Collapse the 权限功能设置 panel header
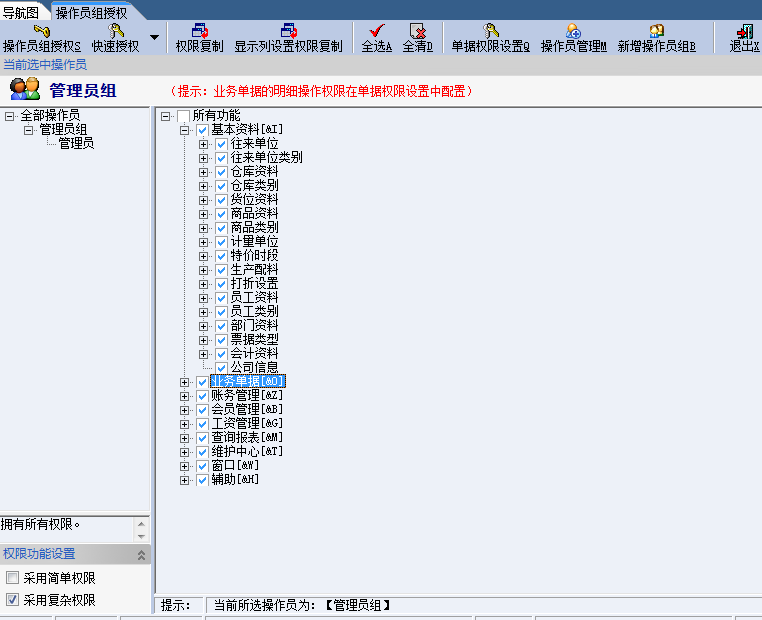762x620 pixels. (141, 554)
